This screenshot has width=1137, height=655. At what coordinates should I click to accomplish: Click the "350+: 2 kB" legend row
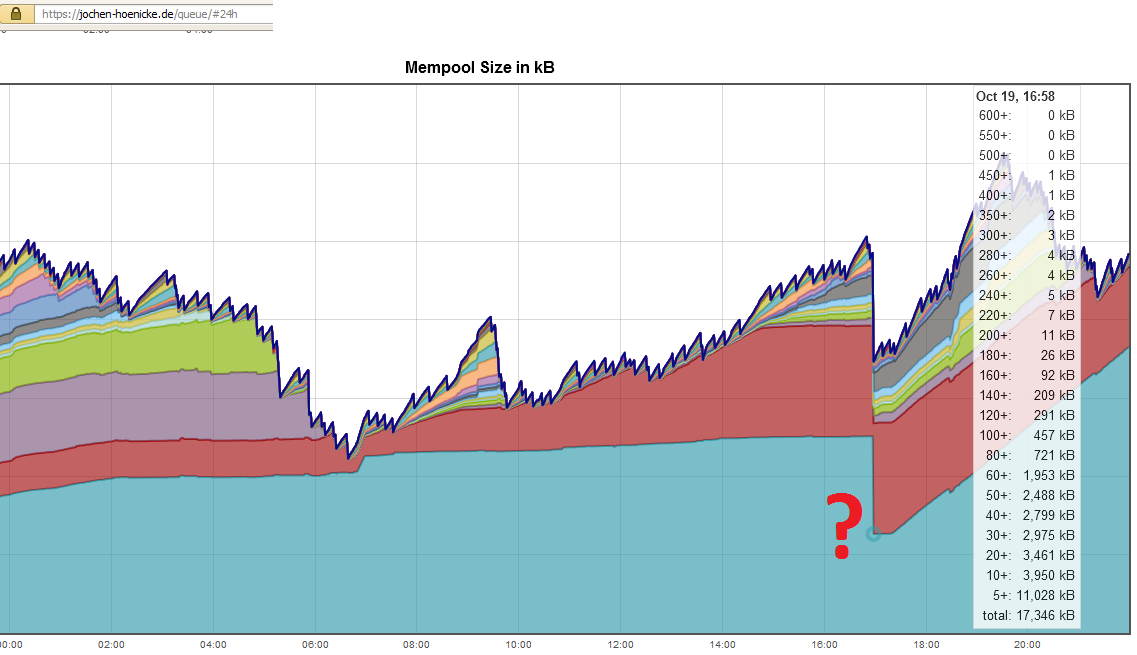click(x=1026, y=215)
